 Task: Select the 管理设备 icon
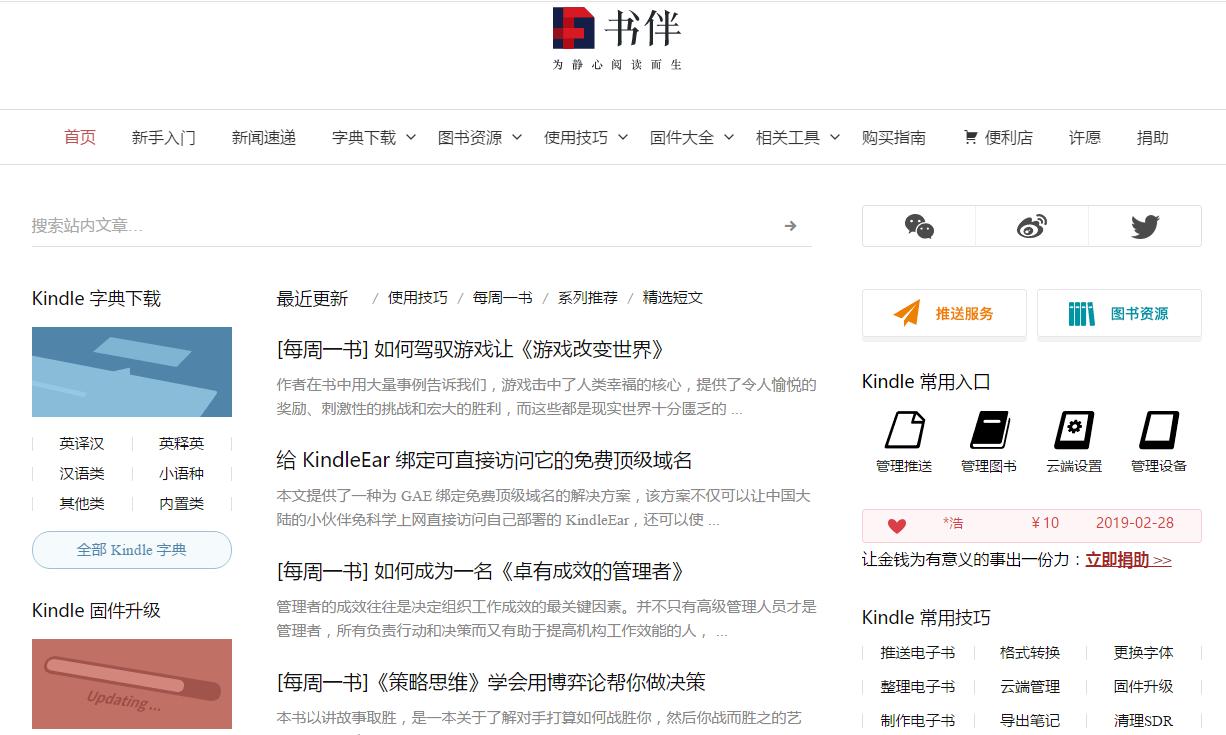(1158, 430)
